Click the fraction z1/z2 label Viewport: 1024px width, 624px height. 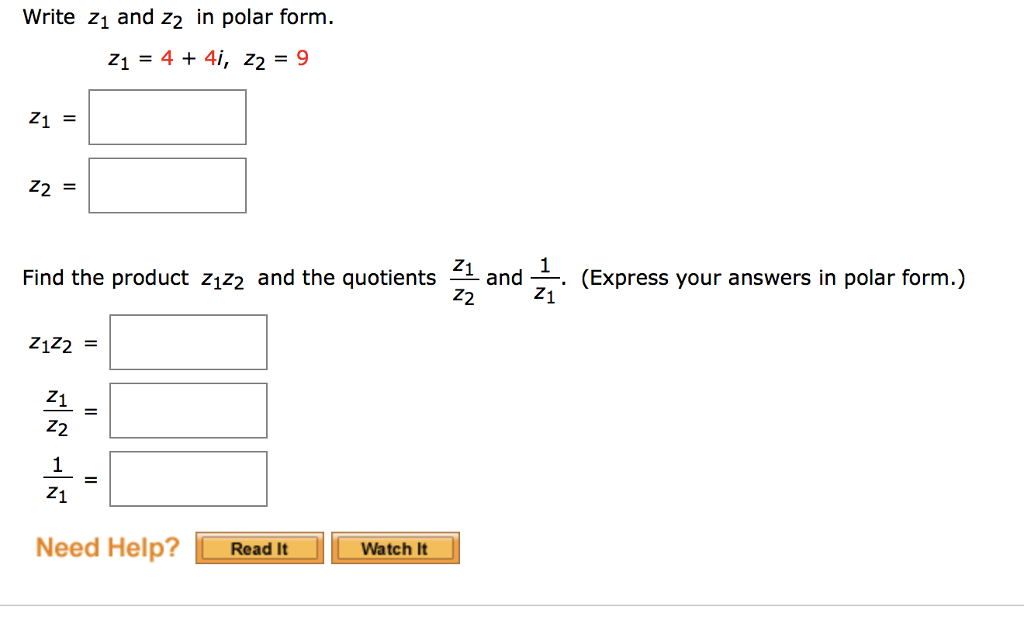[x=59, y=409]
